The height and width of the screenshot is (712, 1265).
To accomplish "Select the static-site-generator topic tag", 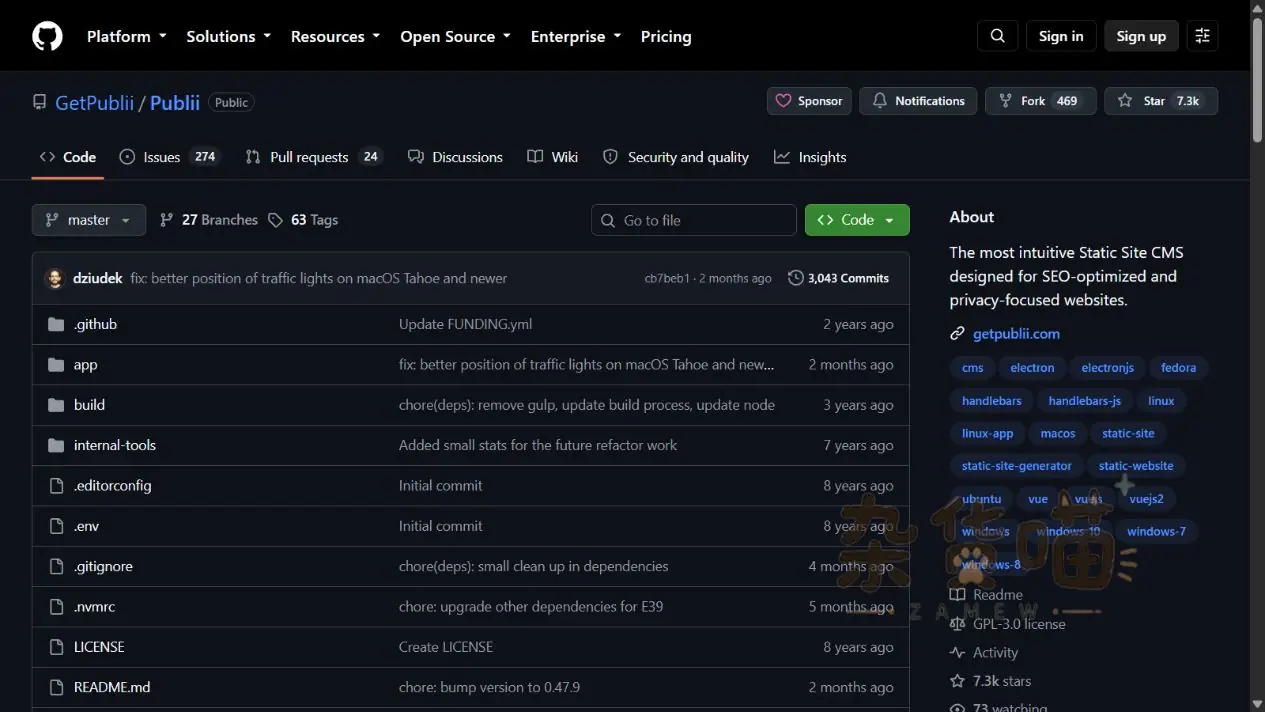I will 1016,466.
